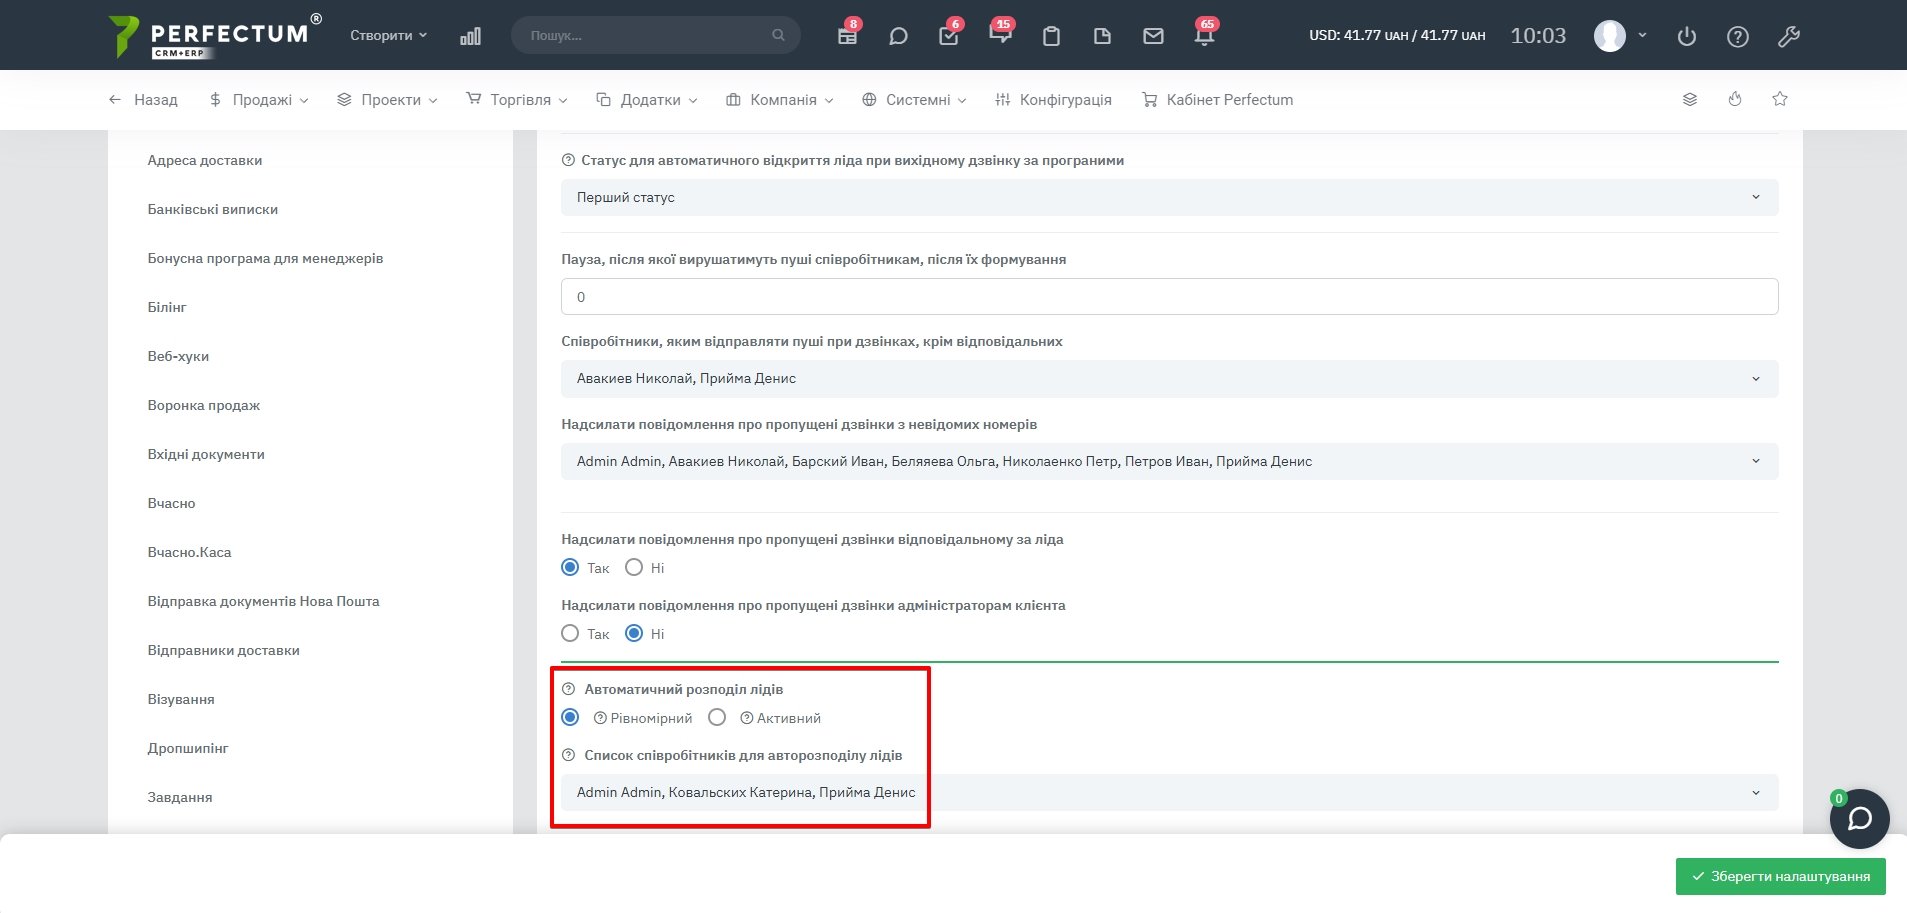
Task: Open notifications bell with badge 65
Action: click(x=1204, y=36)
